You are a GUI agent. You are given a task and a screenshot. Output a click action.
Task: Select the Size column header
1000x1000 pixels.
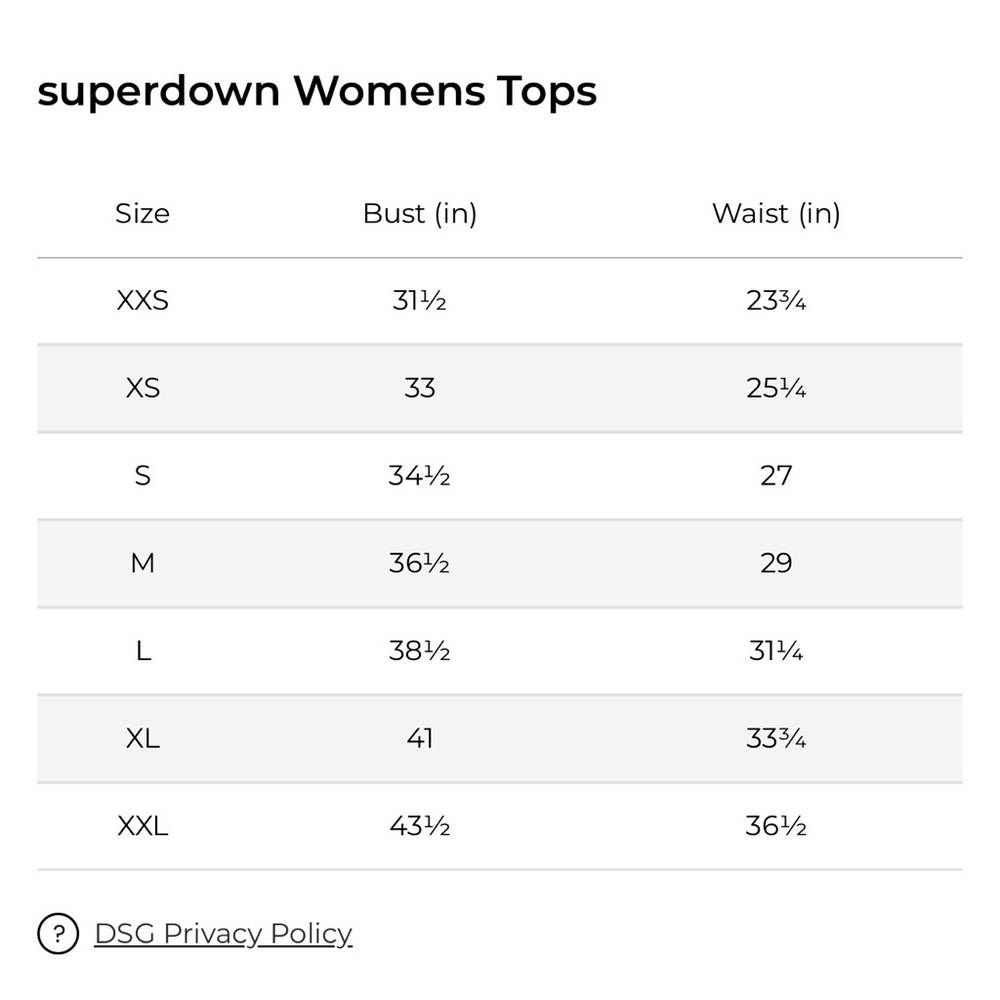point(142,213)
